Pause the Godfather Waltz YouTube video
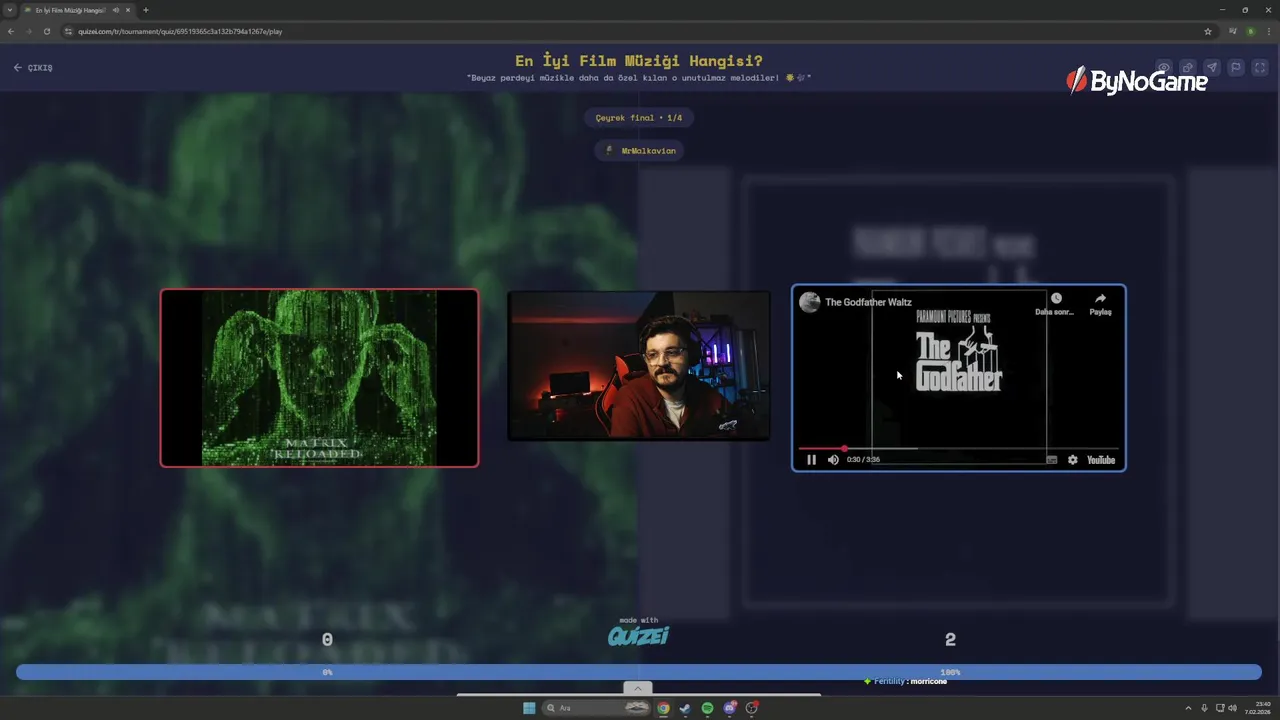 [811, 460]
